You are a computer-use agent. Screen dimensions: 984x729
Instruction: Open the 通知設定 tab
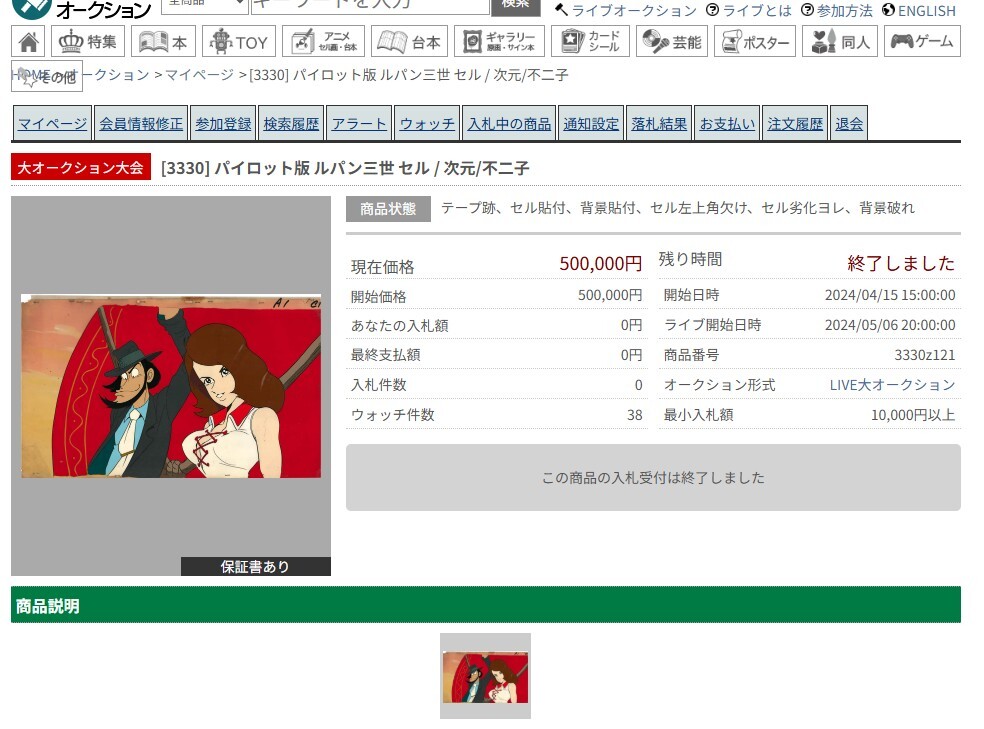click(x=591, y=124)
